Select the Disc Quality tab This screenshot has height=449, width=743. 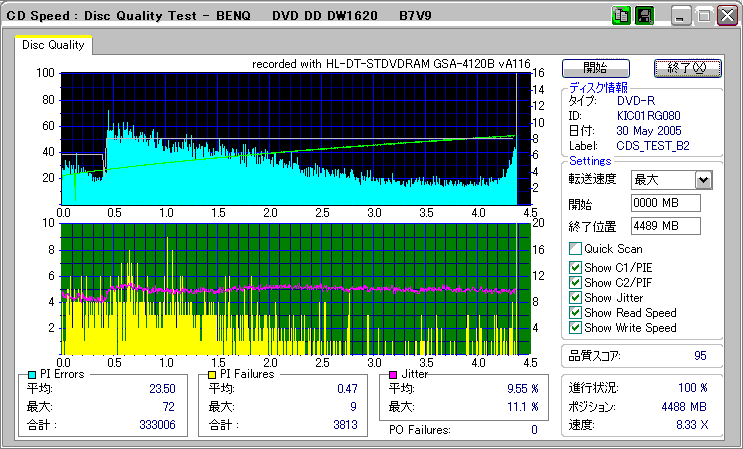point(53,45)
